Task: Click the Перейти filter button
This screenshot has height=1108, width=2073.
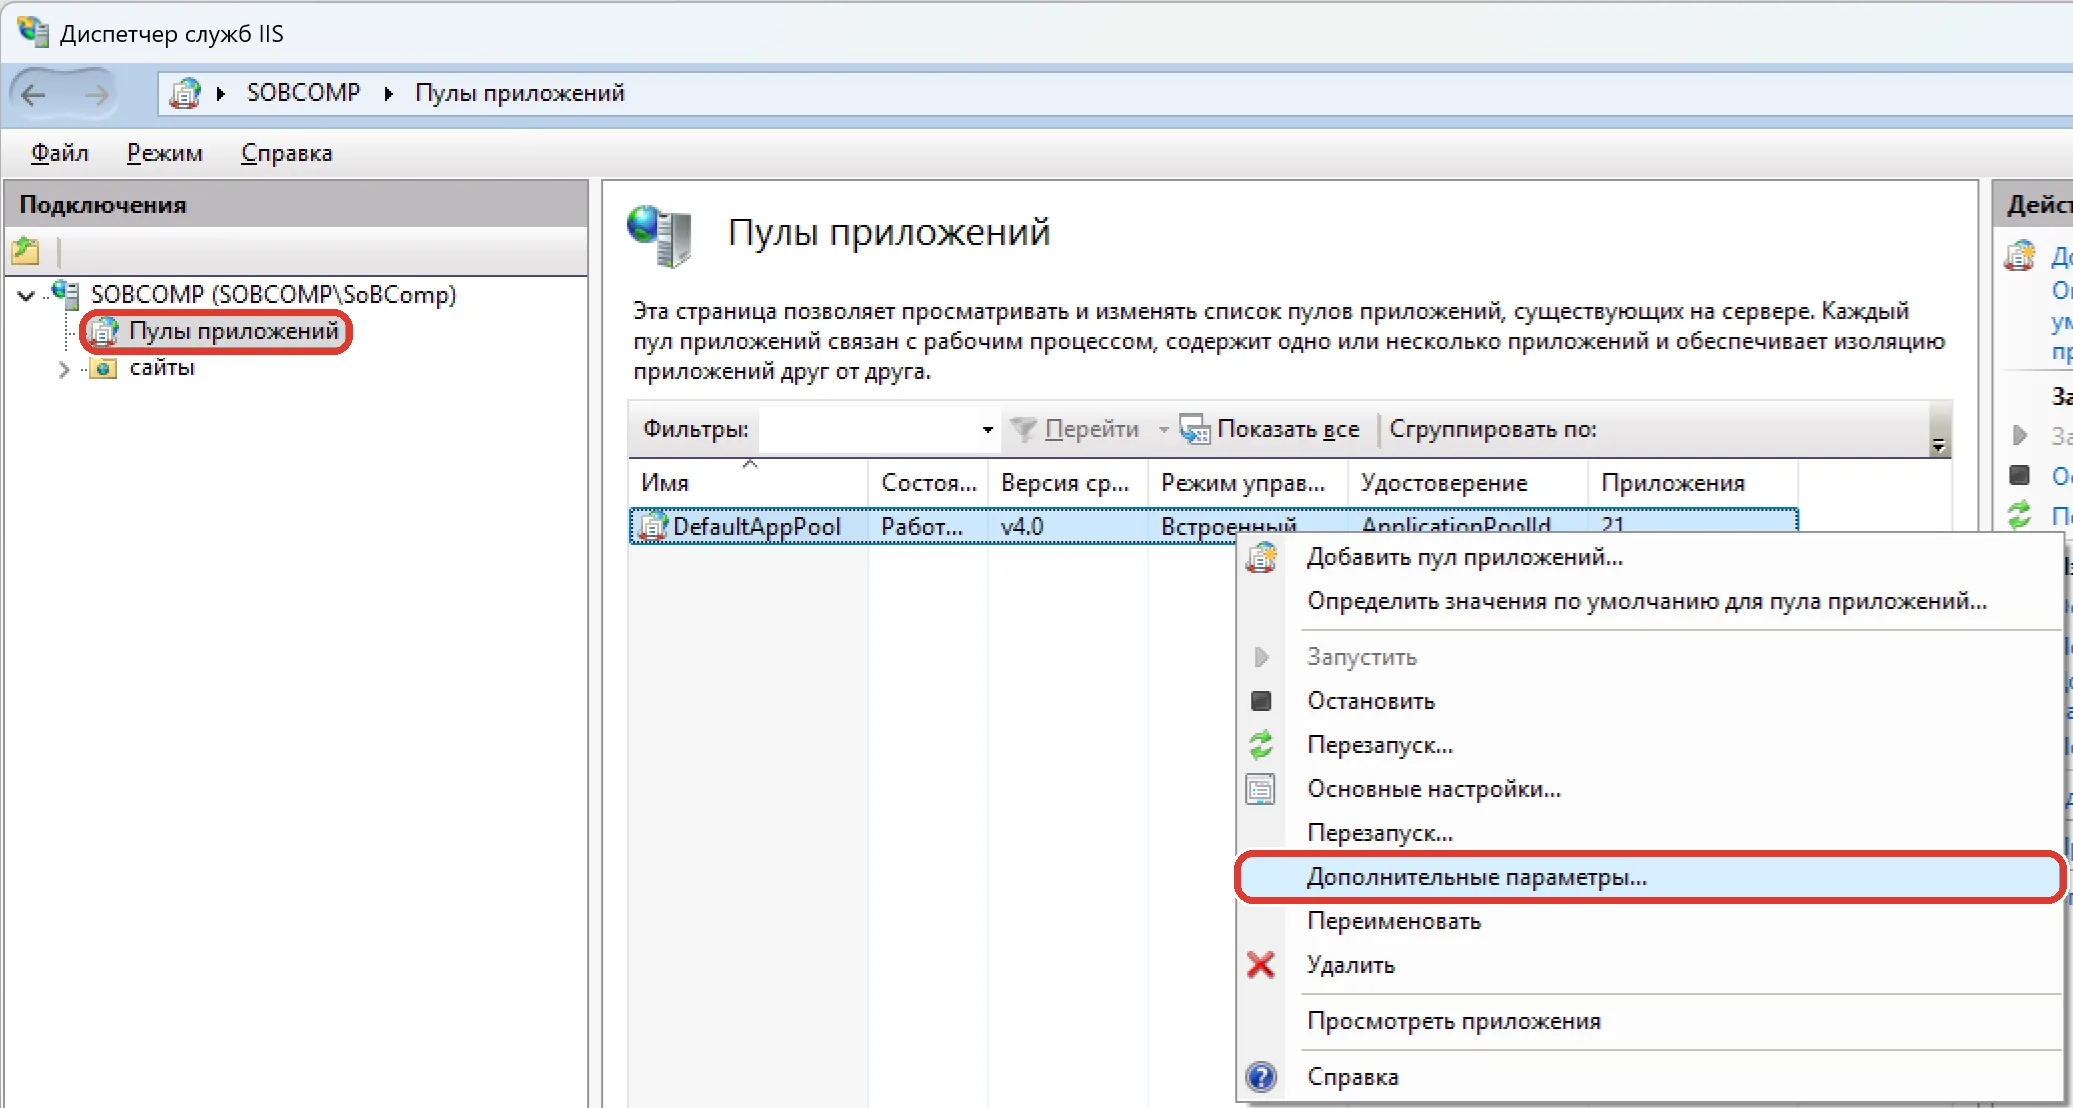Action: (1075, 429)
